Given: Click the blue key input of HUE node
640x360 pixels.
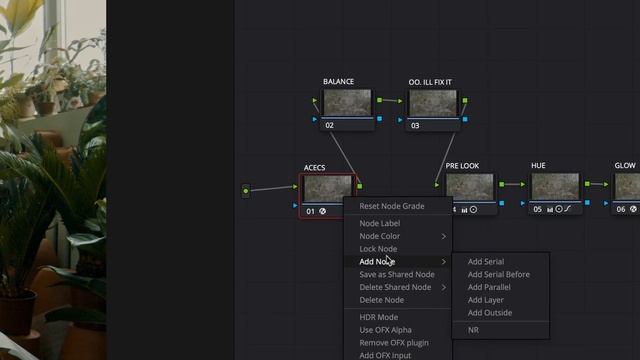Looking at the screenshot, I should coord(523,203).
